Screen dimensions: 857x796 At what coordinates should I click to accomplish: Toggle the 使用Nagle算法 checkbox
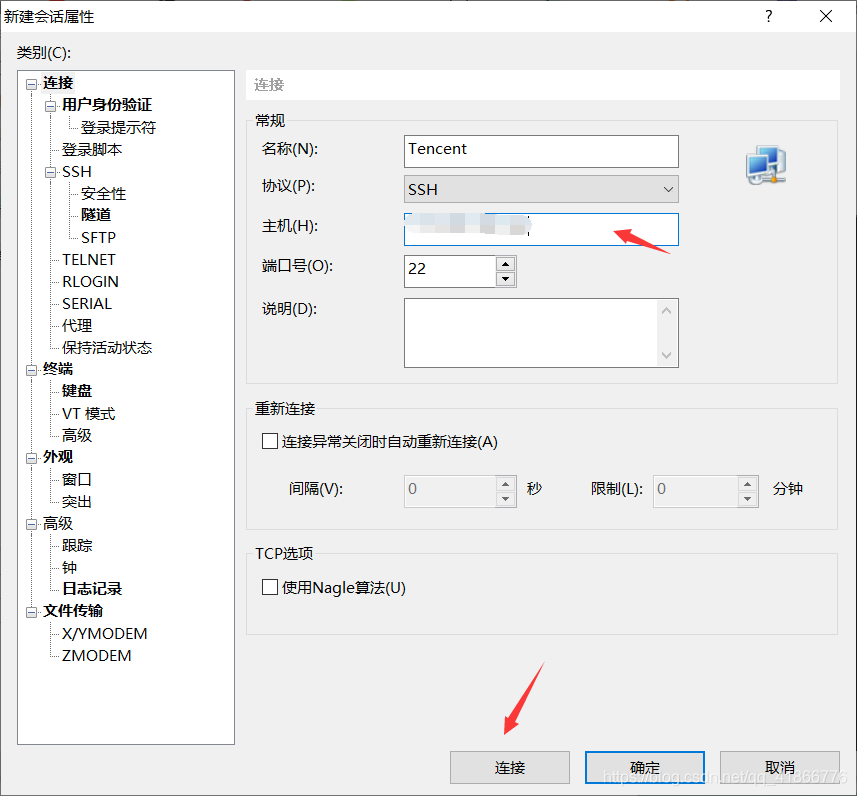[269, 587]
